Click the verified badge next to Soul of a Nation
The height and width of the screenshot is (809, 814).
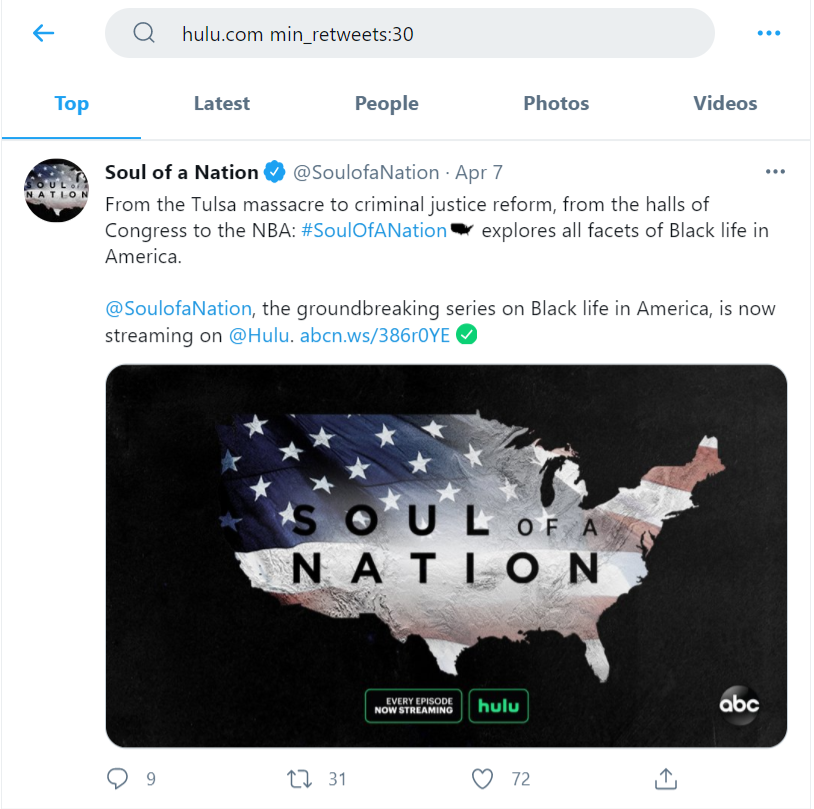(x=273, y=171)
